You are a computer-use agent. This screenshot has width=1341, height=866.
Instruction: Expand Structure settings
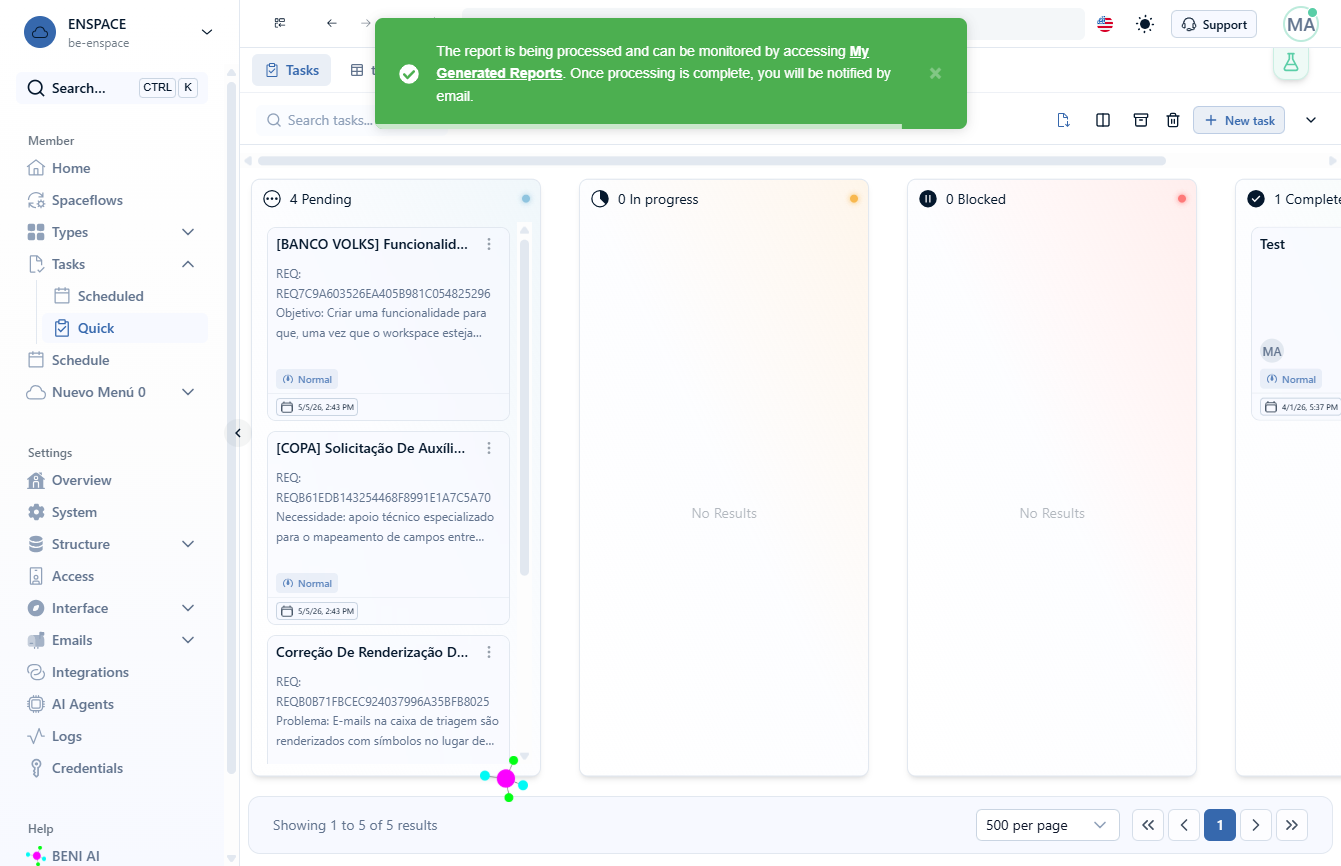pyautogui.click(x=187, y=544)
